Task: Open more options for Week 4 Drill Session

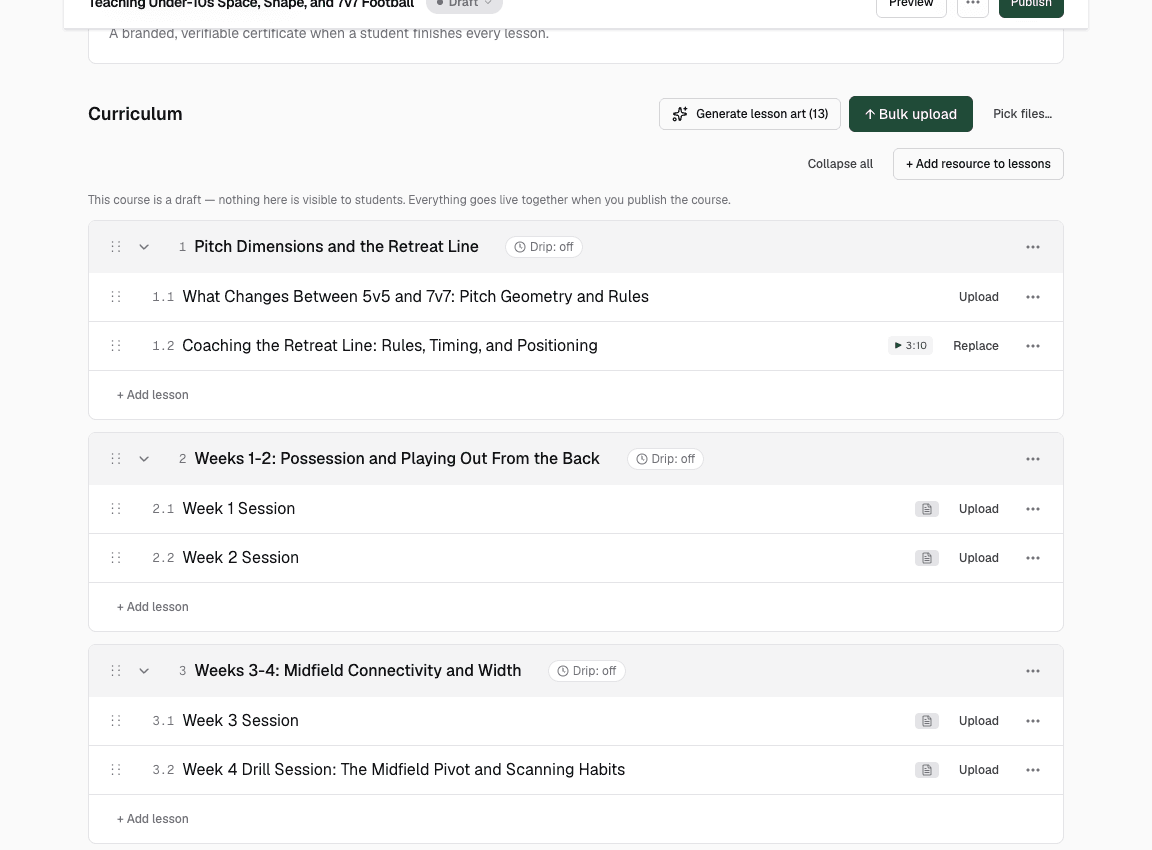Action: pos(1032,770)
